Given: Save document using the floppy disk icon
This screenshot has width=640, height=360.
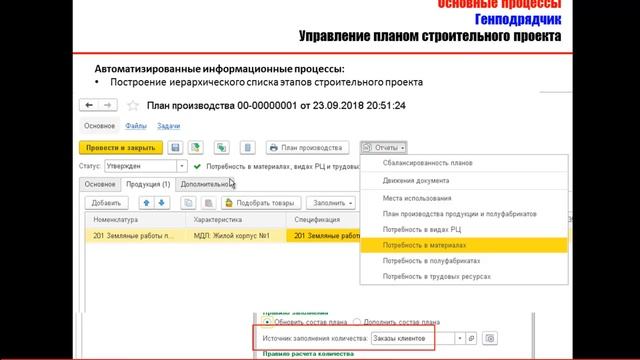Looking at the screenshot, I should tap(175, 148).
